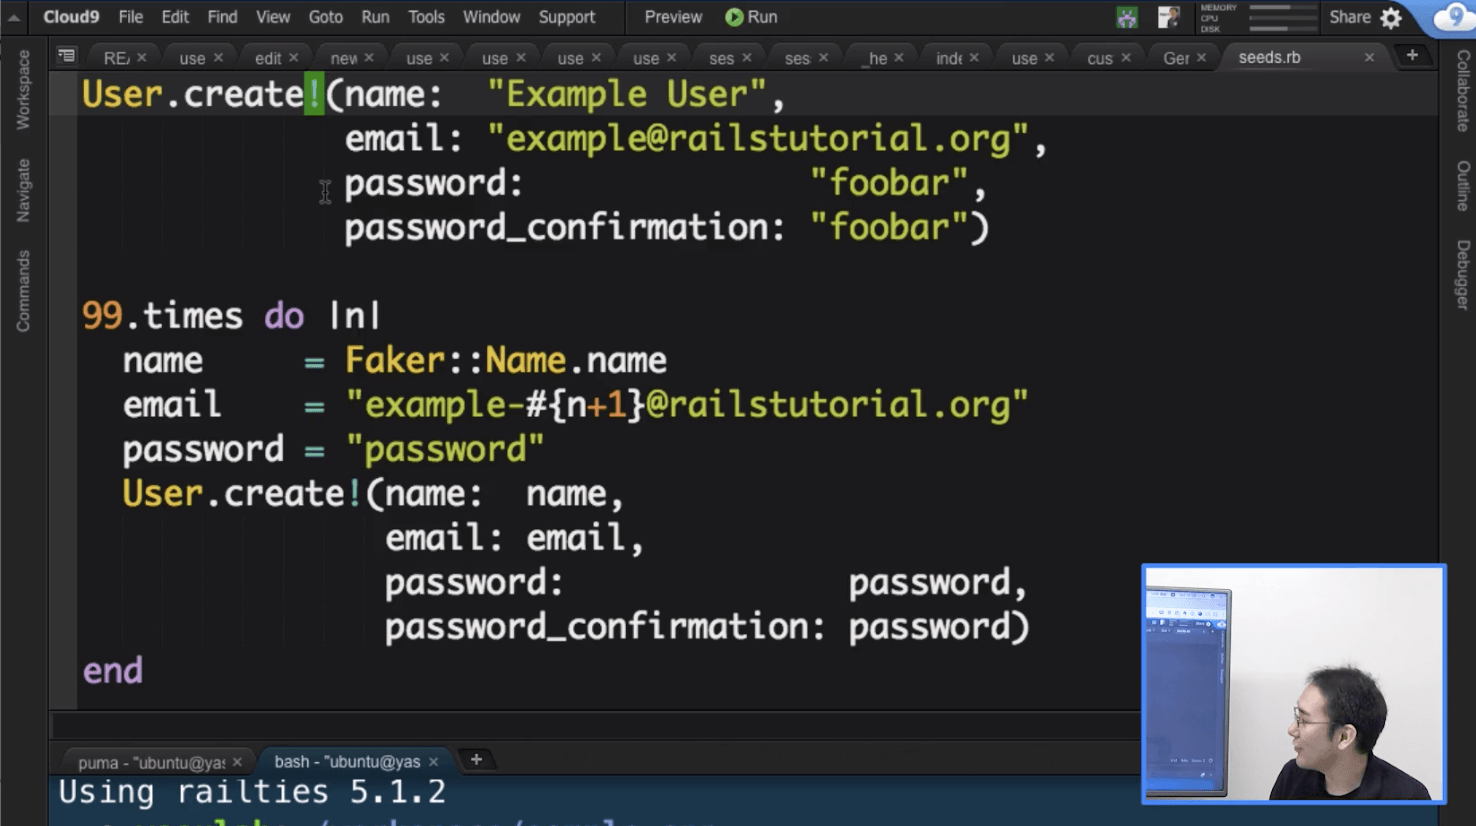
Task: Open the Find menu
Action: [222, 17]
